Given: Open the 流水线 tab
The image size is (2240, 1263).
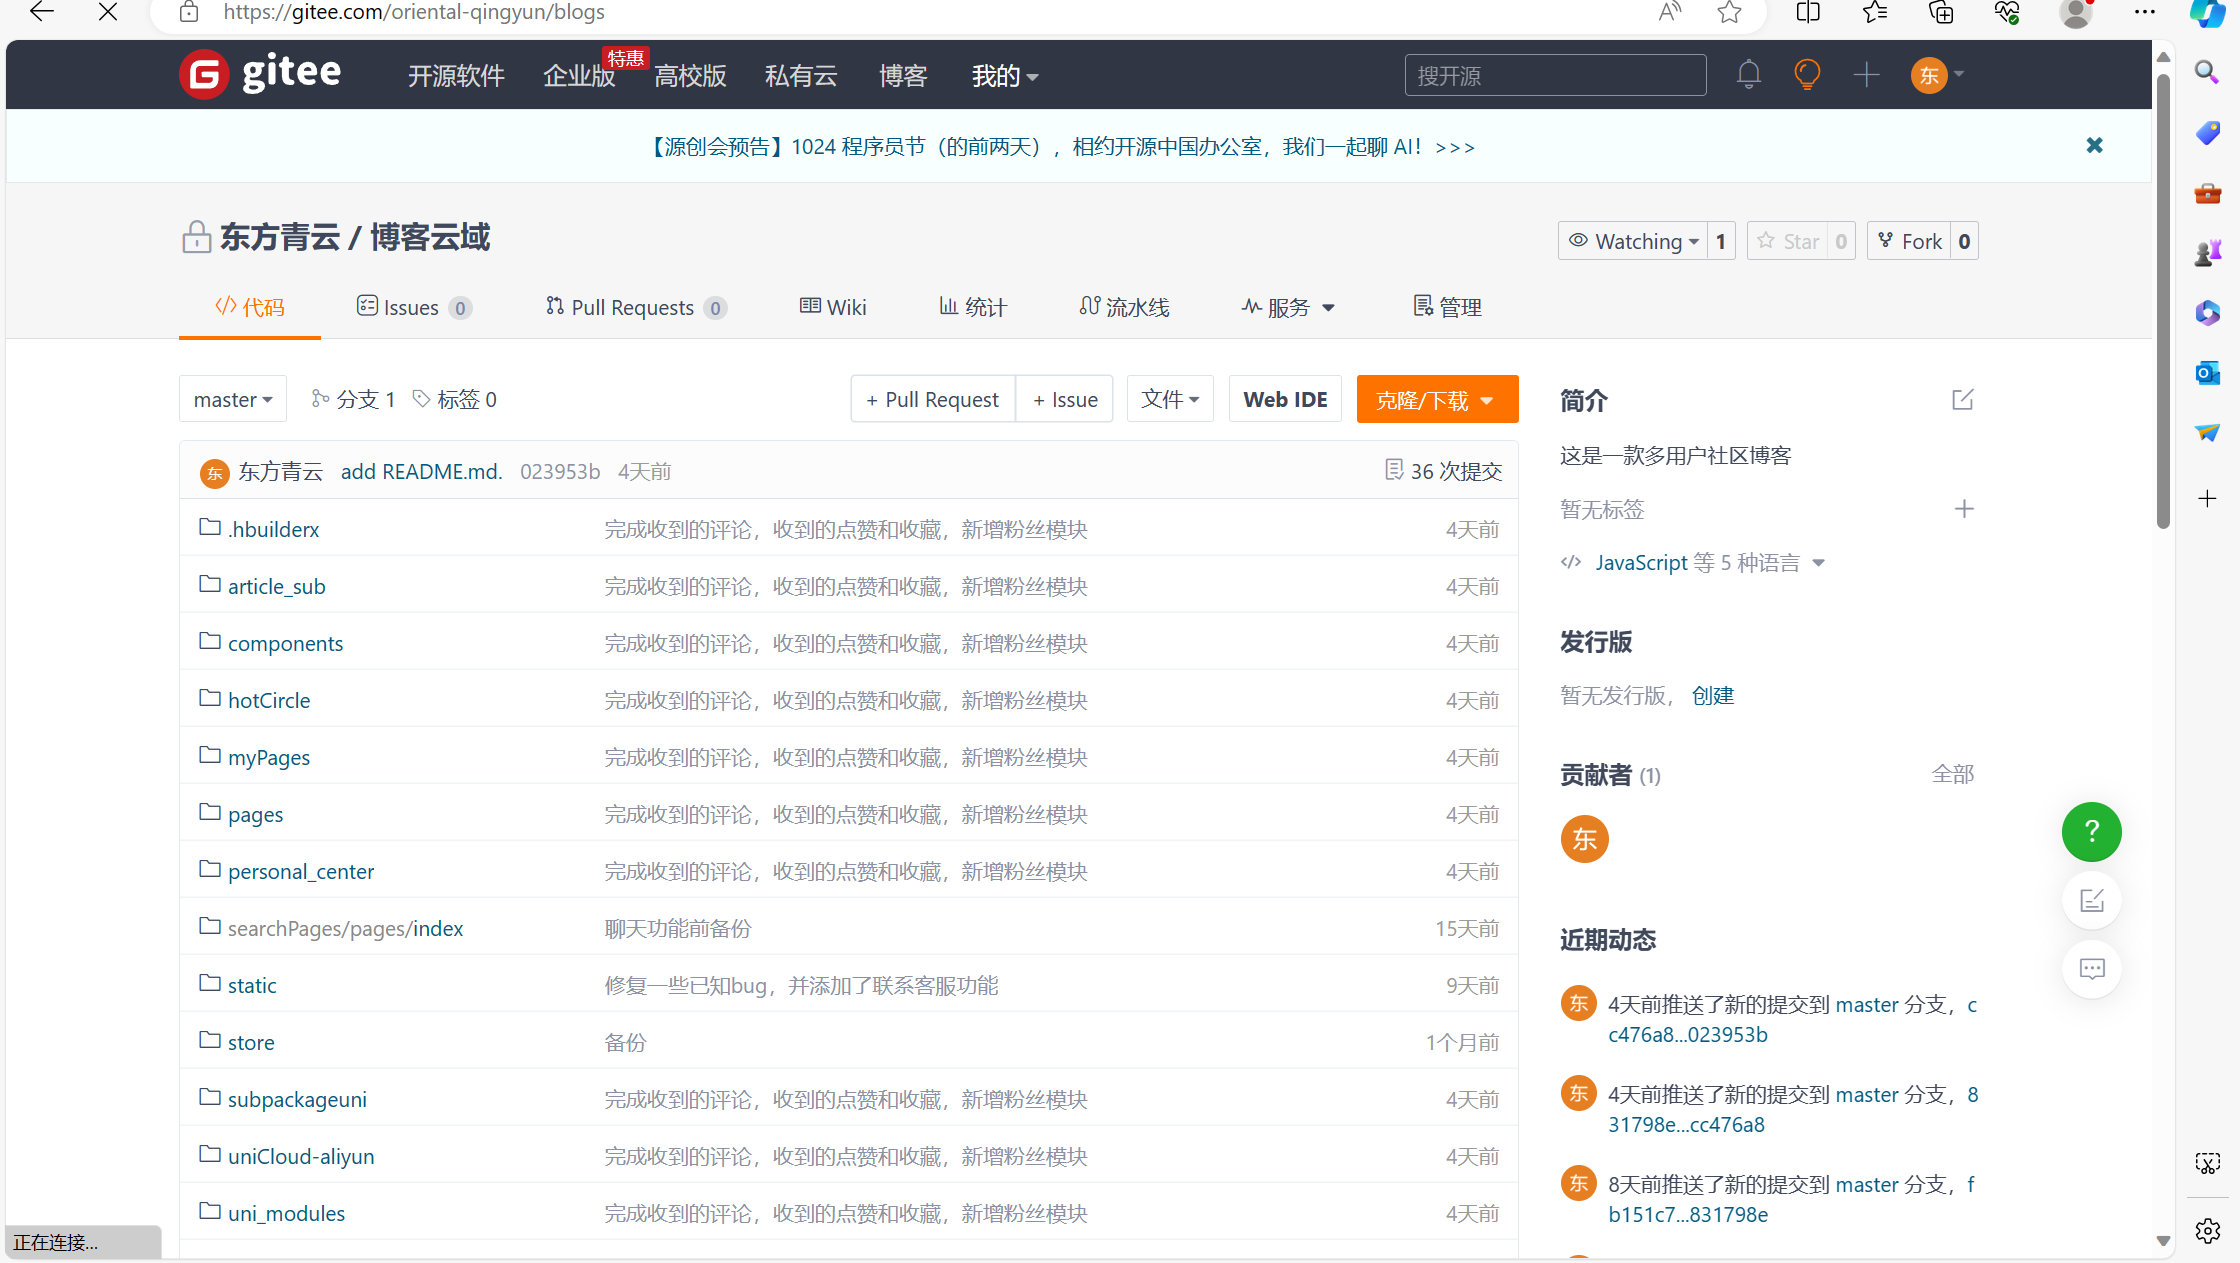Looking at the screenshot, I should click(x=1124, y=307).
